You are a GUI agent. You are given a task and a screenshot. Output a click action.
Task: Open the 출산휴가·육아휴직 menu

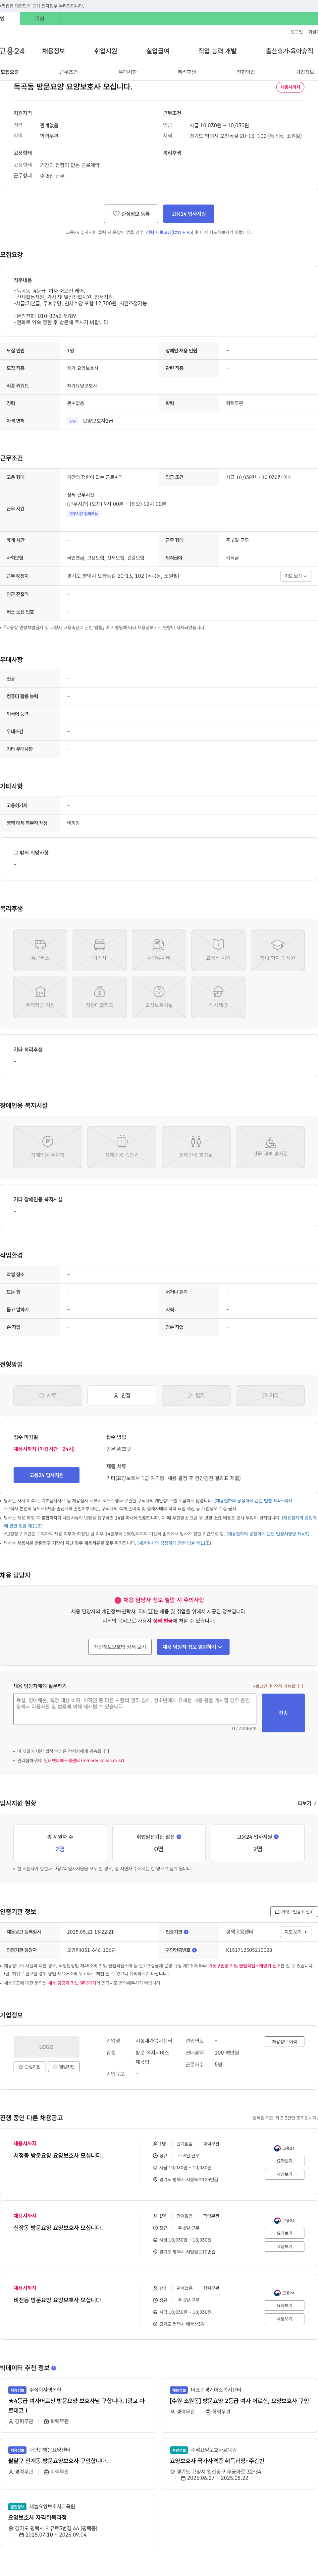point(289,51)
